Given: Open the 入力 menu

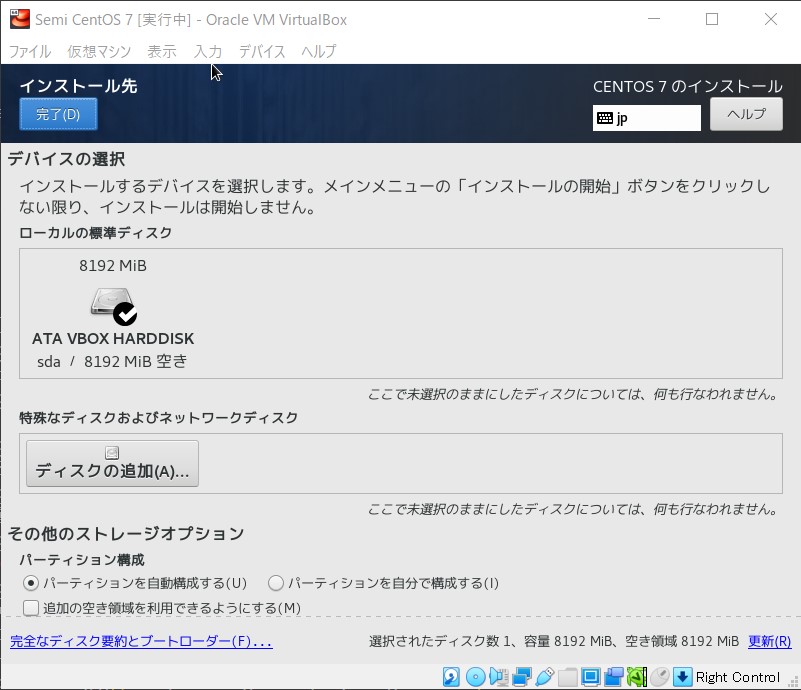Looking at the screenshot, I should point(208,51).
